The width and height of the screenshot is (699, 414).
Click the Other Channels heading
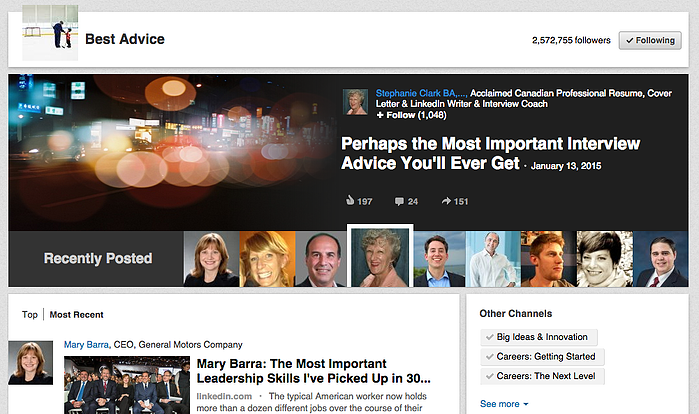(x=516, y=314)
